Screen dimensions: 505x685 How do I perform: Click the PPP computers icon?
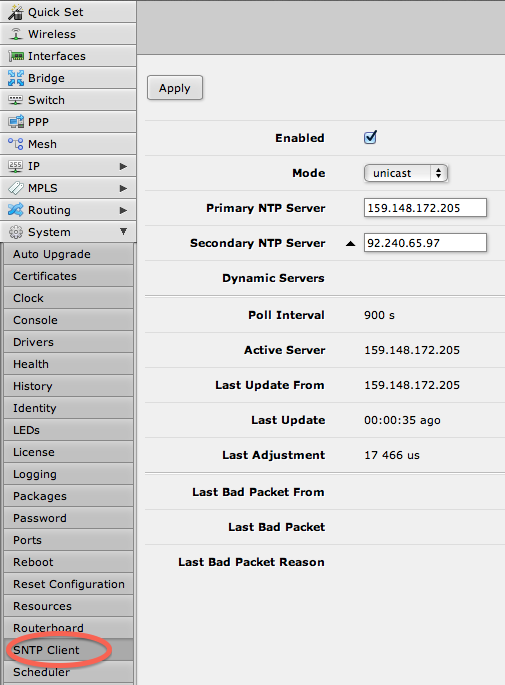[16, 122]
